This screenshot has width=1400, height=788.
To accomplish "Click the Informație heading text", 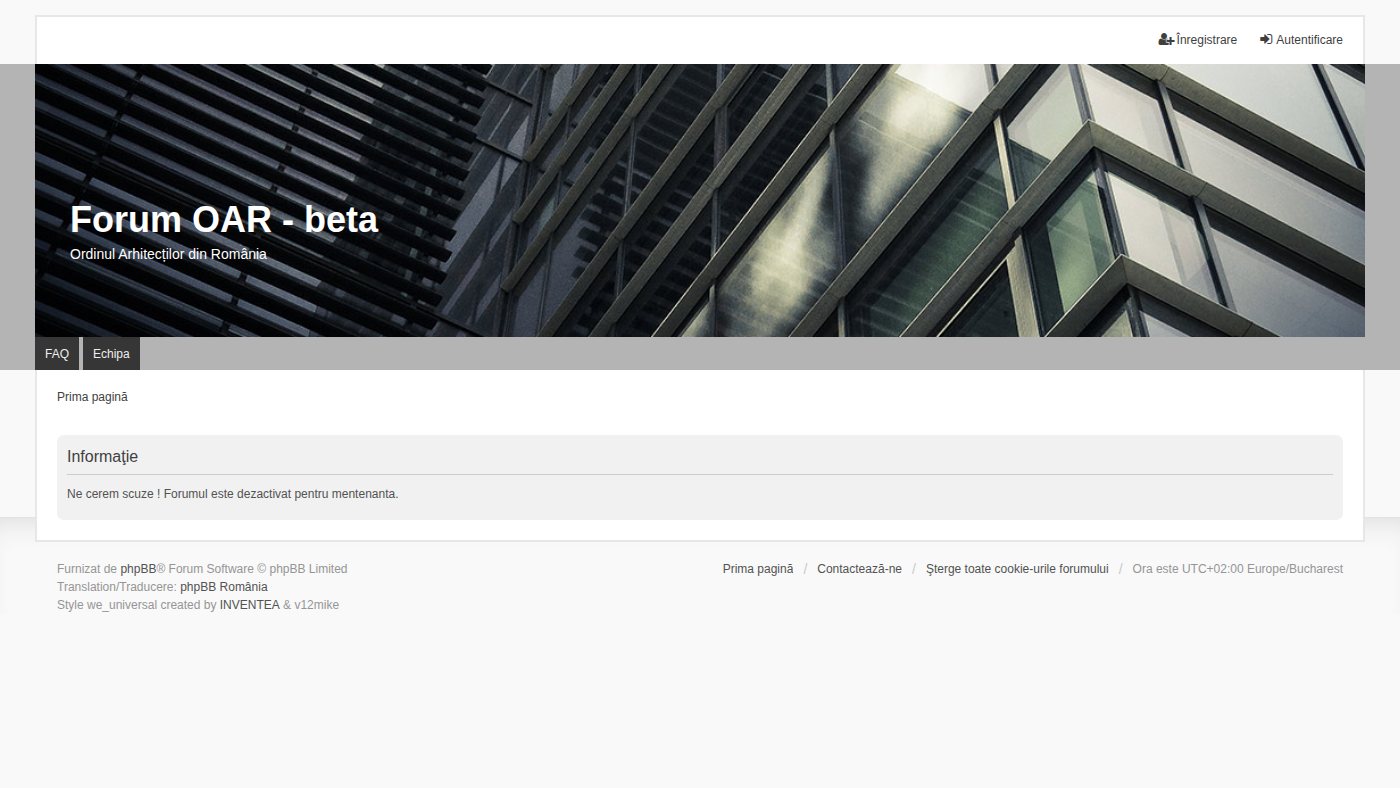I will pos(102,457).
